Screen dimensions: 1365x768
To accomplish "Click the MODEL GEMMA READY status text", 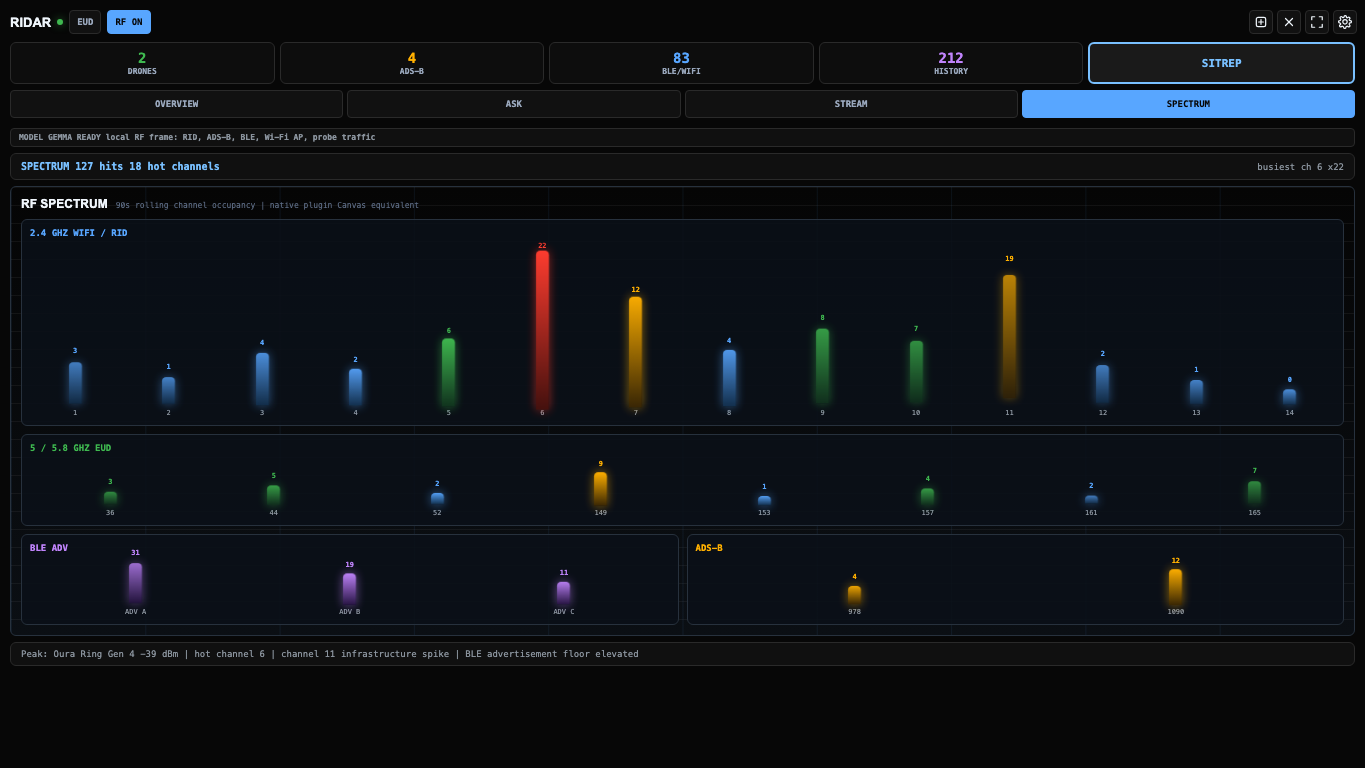I will 197,137.
